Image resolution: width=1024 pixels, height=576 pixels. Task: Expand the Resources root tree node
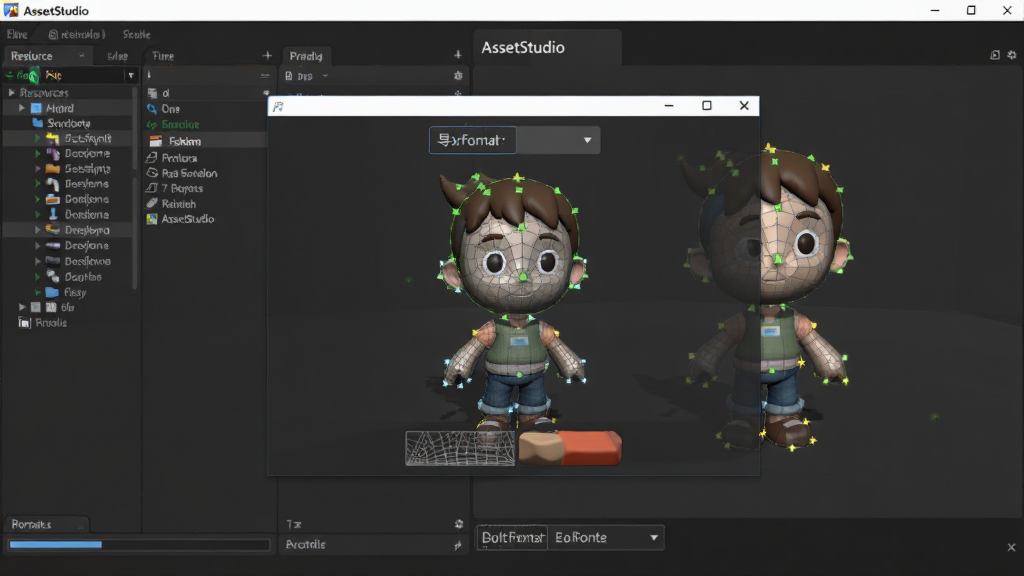[x=11, y=93]
